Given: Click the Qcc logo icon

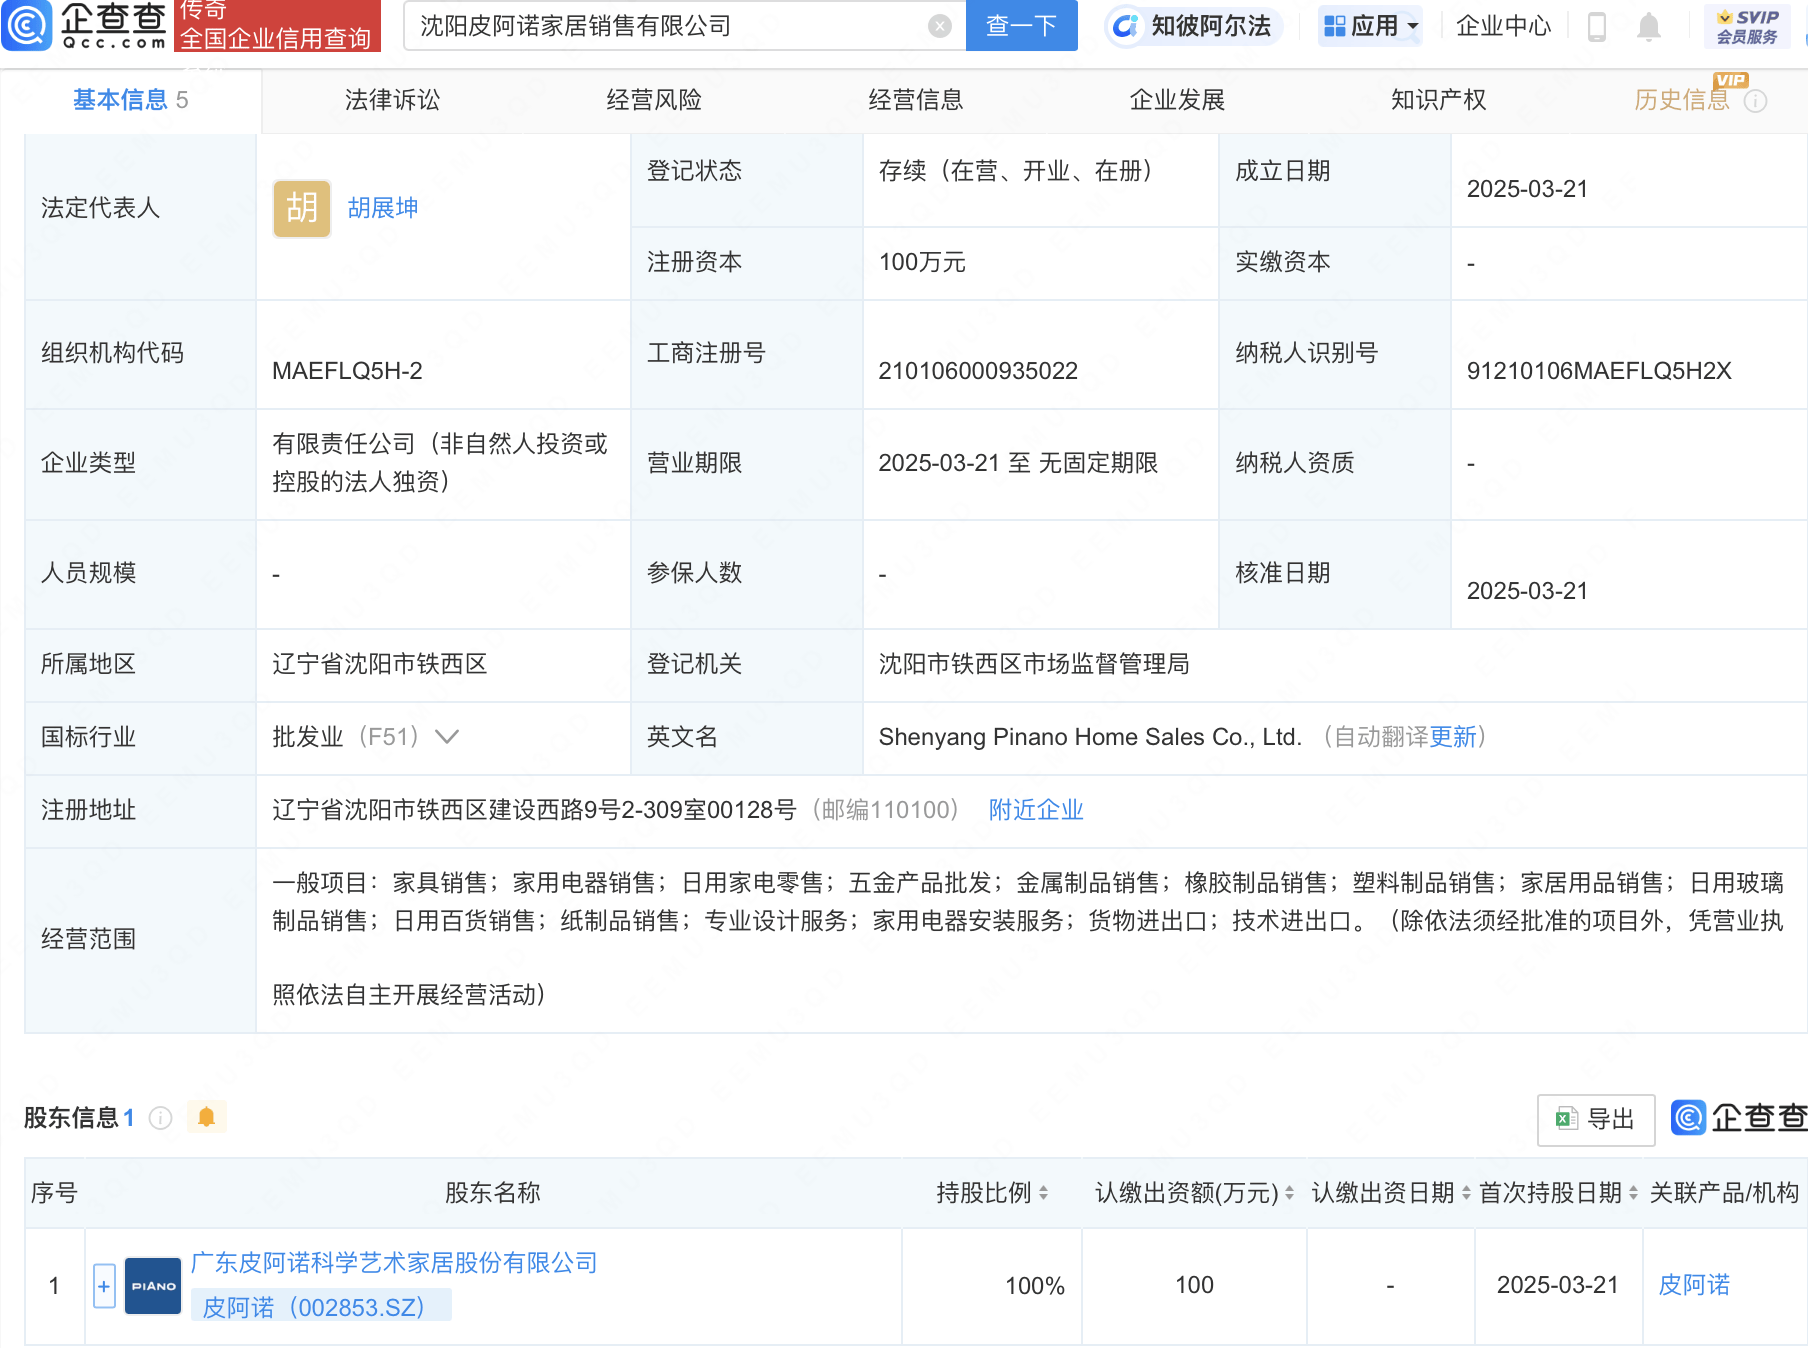Looking at the screenshot, I should pos(26,26).
